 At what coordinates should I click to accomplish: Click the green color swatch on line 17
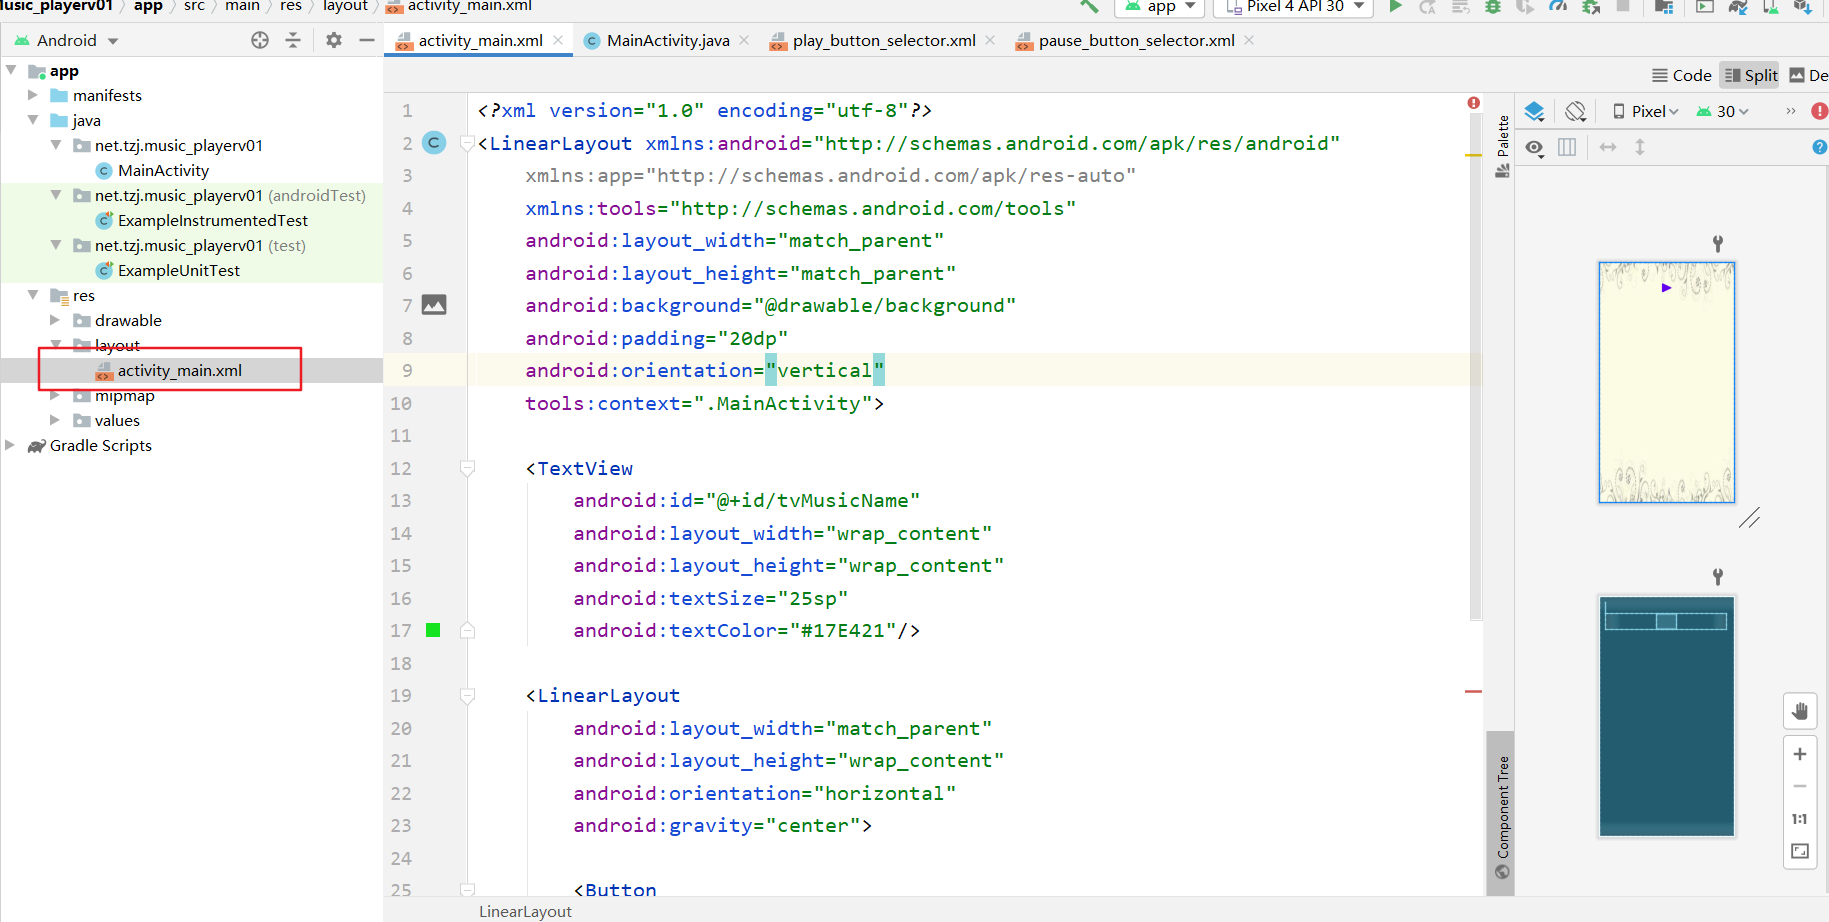(433, 630)
